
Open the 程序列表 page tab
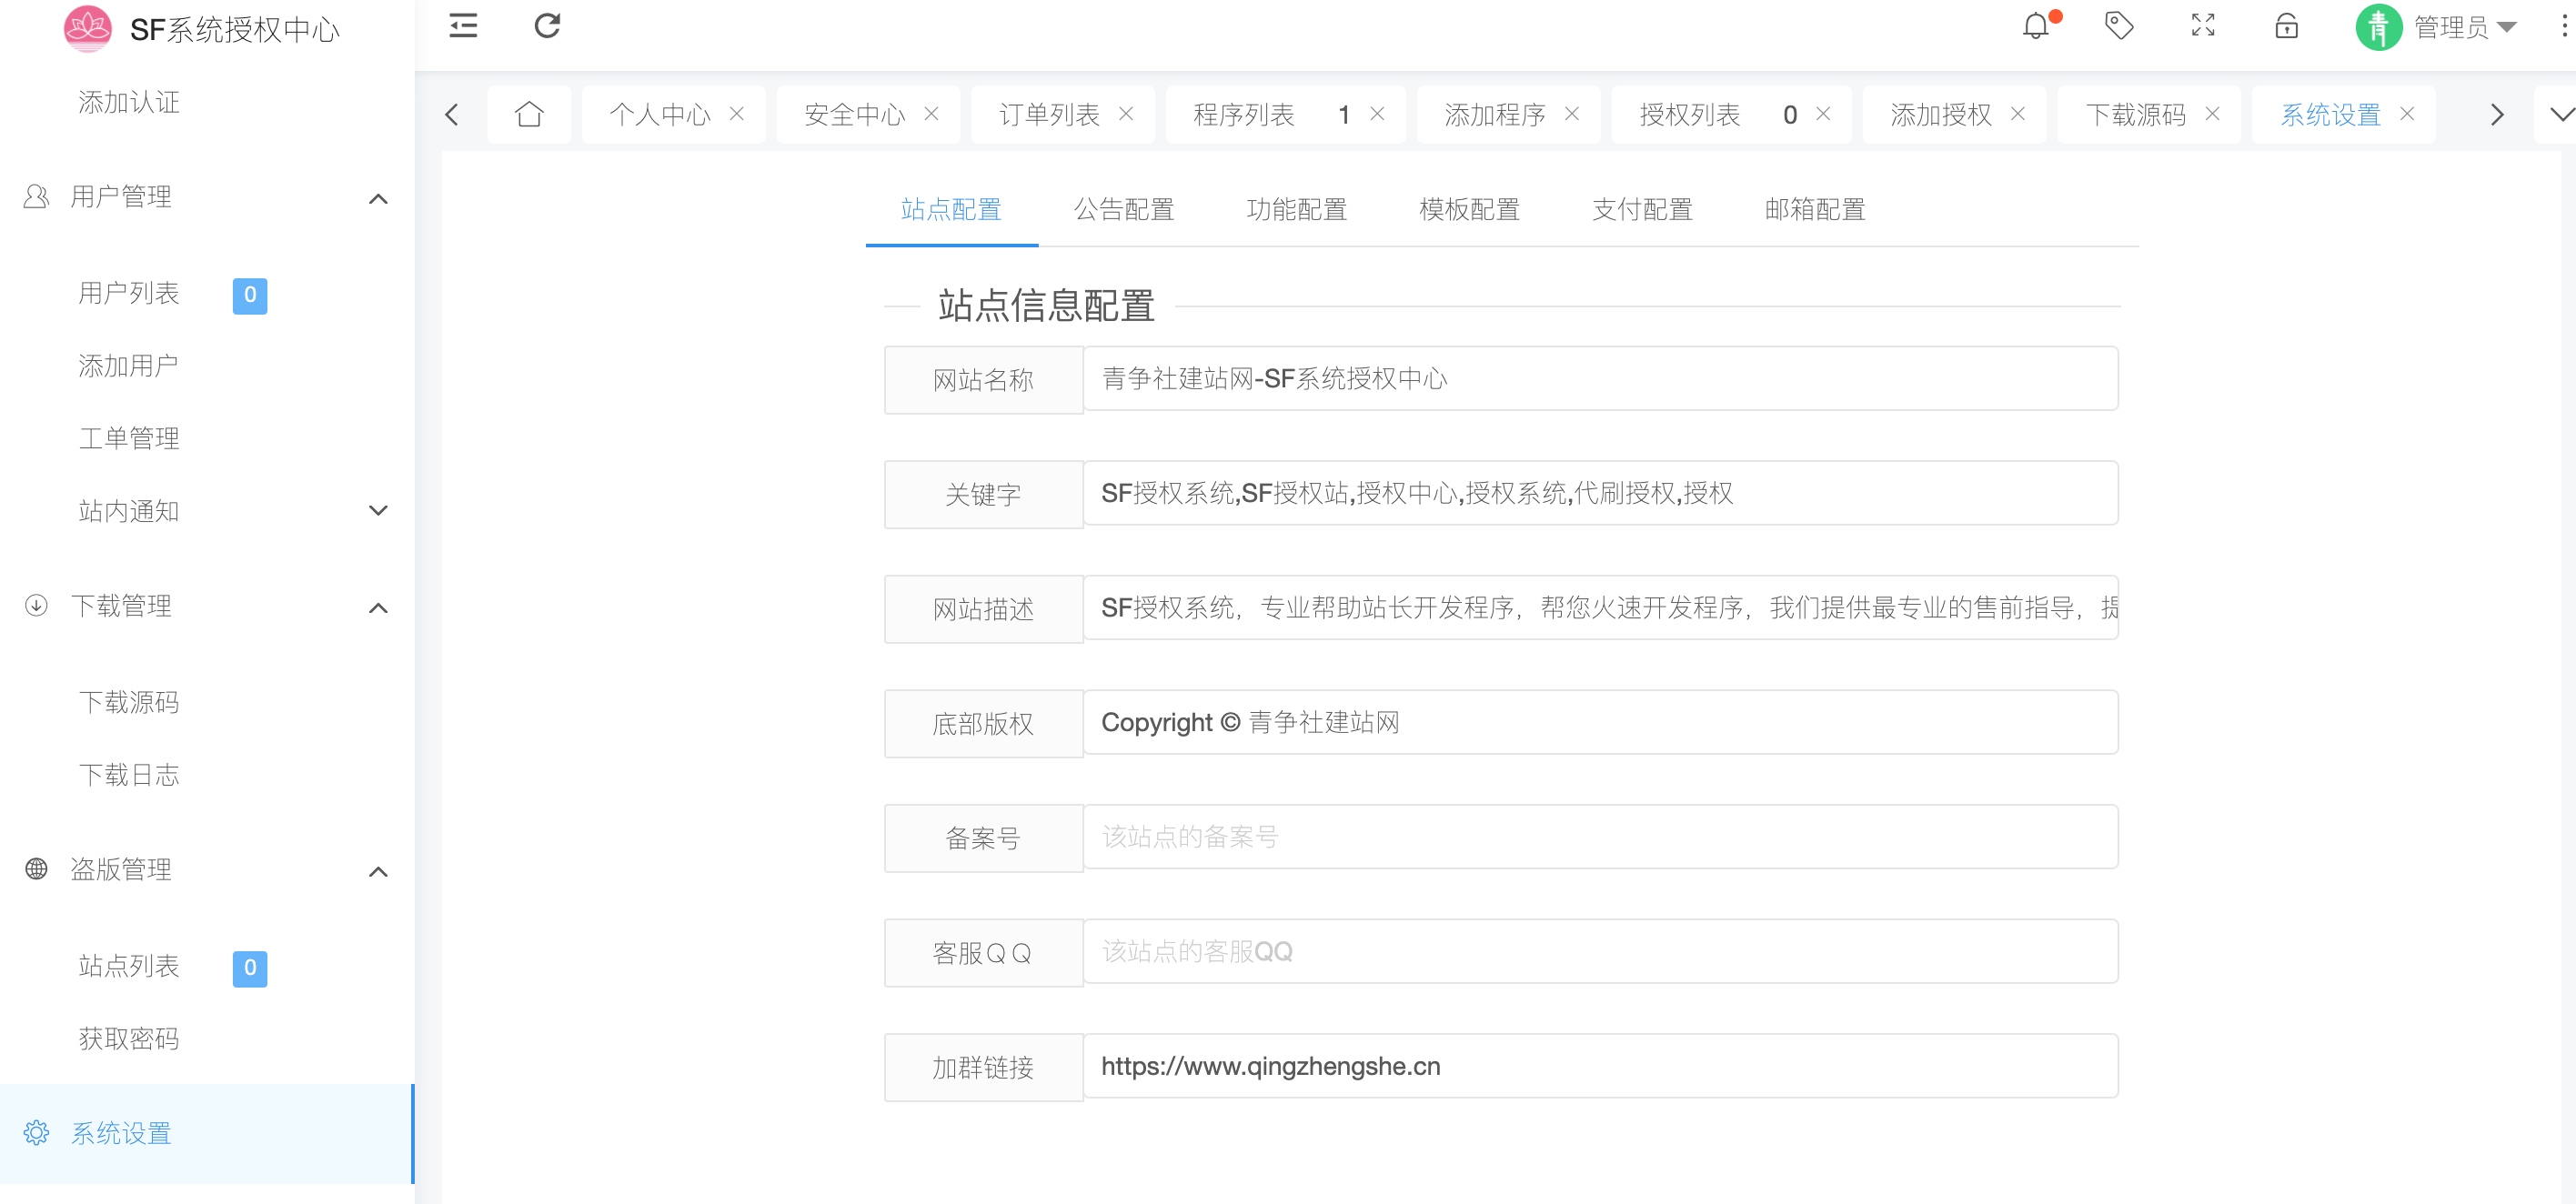point(1244,115)
